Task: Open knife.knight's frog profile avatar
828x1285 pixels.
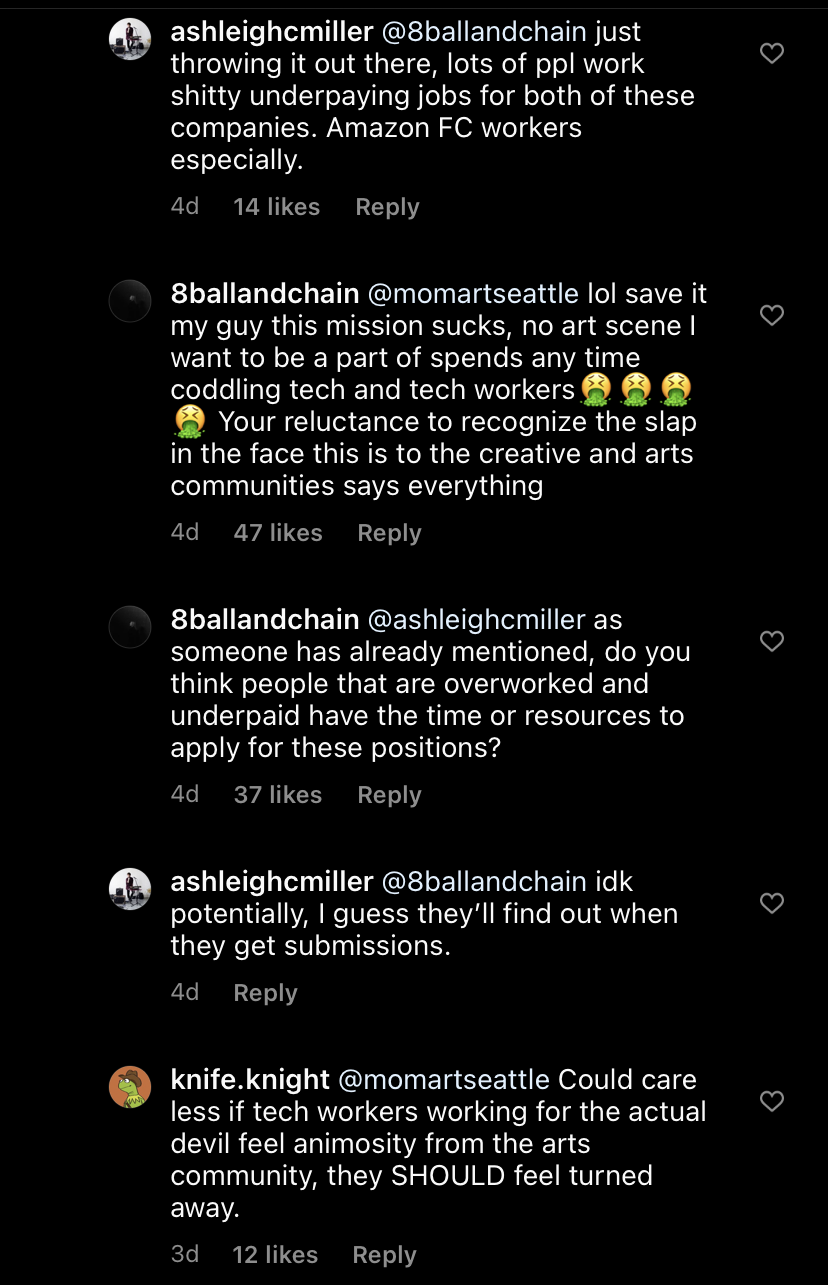Action: point(130,1087)
